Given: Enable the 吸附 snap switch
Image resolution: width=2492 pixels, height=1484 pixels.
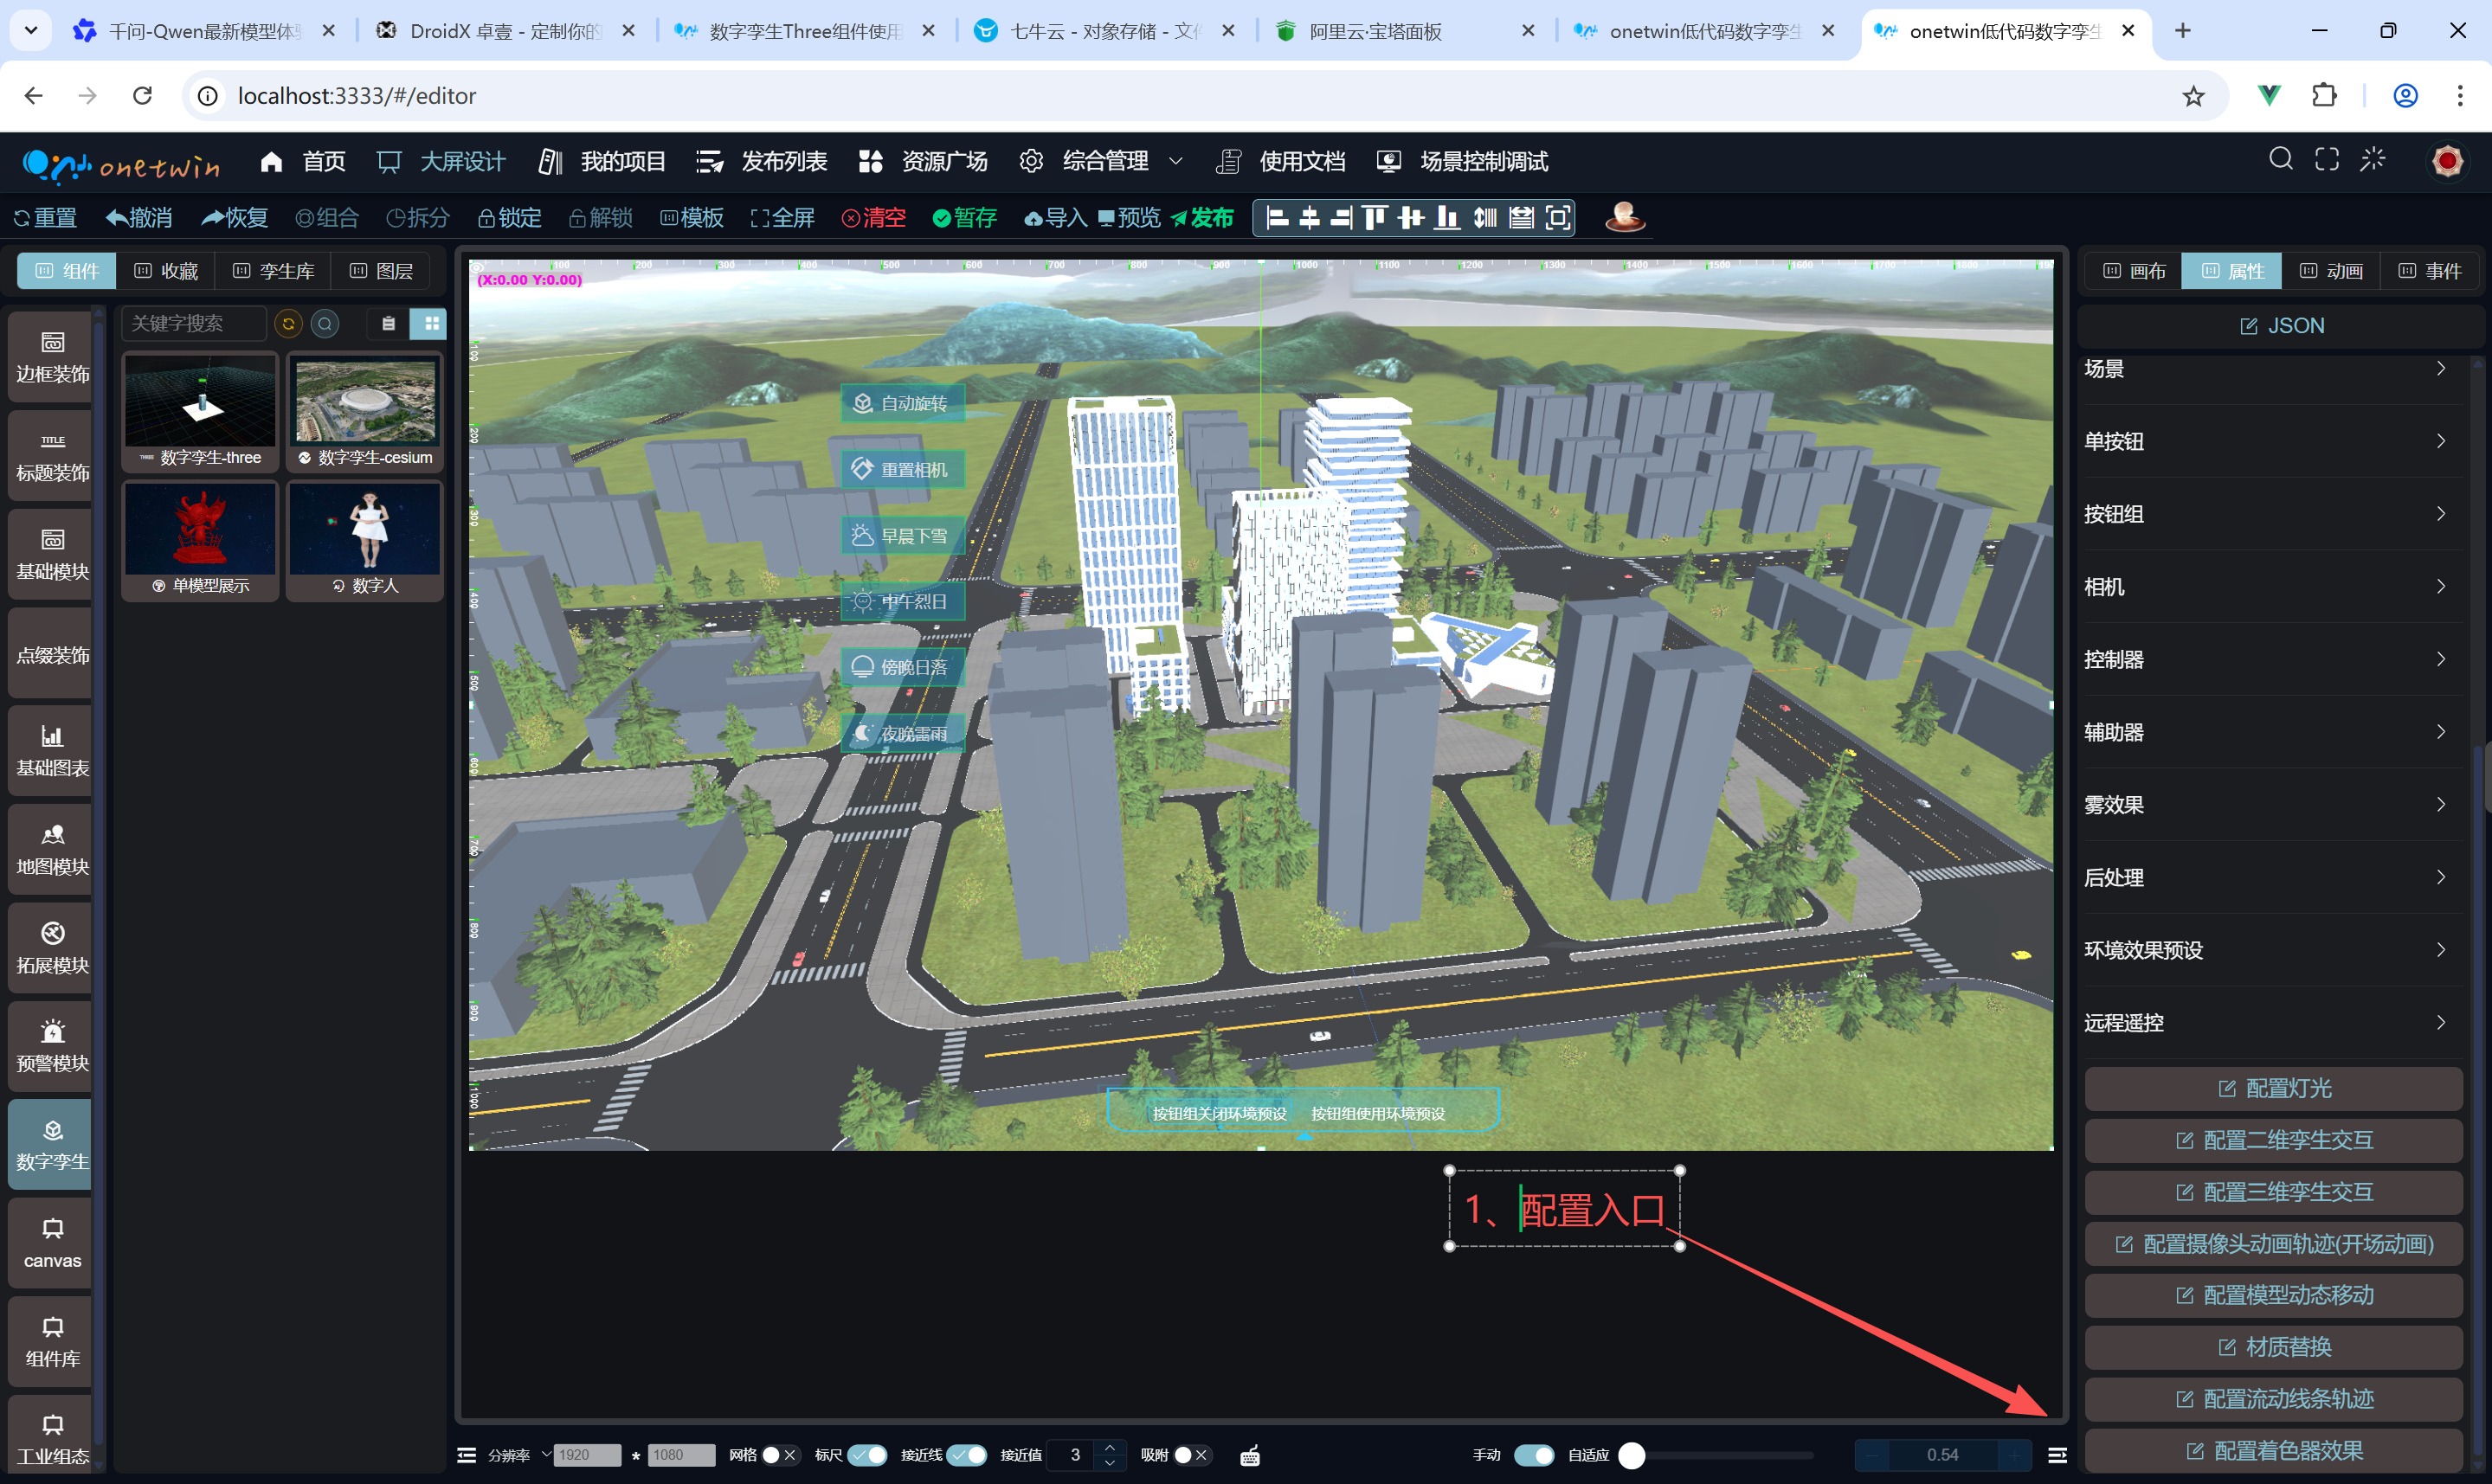Looking at the screenshot, I should 1191,1456.
